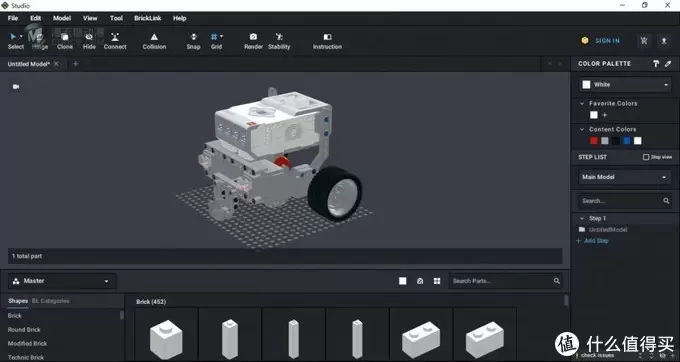Viewport: 680px width, 362px height.
Task: Open the Instruction maker
Action: (x=327, y=41)
